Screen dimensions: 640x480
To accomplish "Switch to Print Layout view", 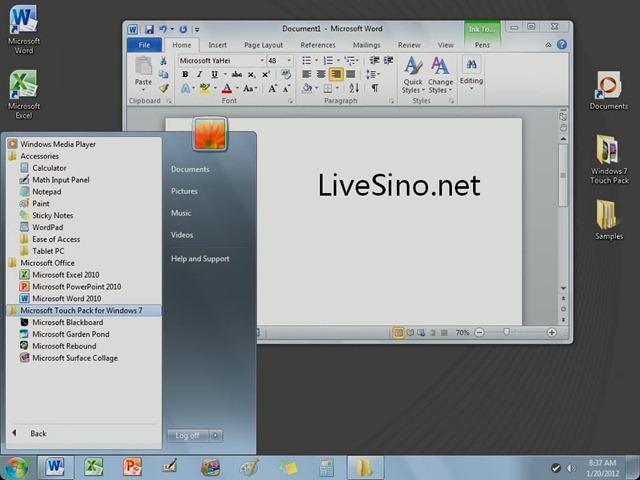I will (x=398, y=333).
